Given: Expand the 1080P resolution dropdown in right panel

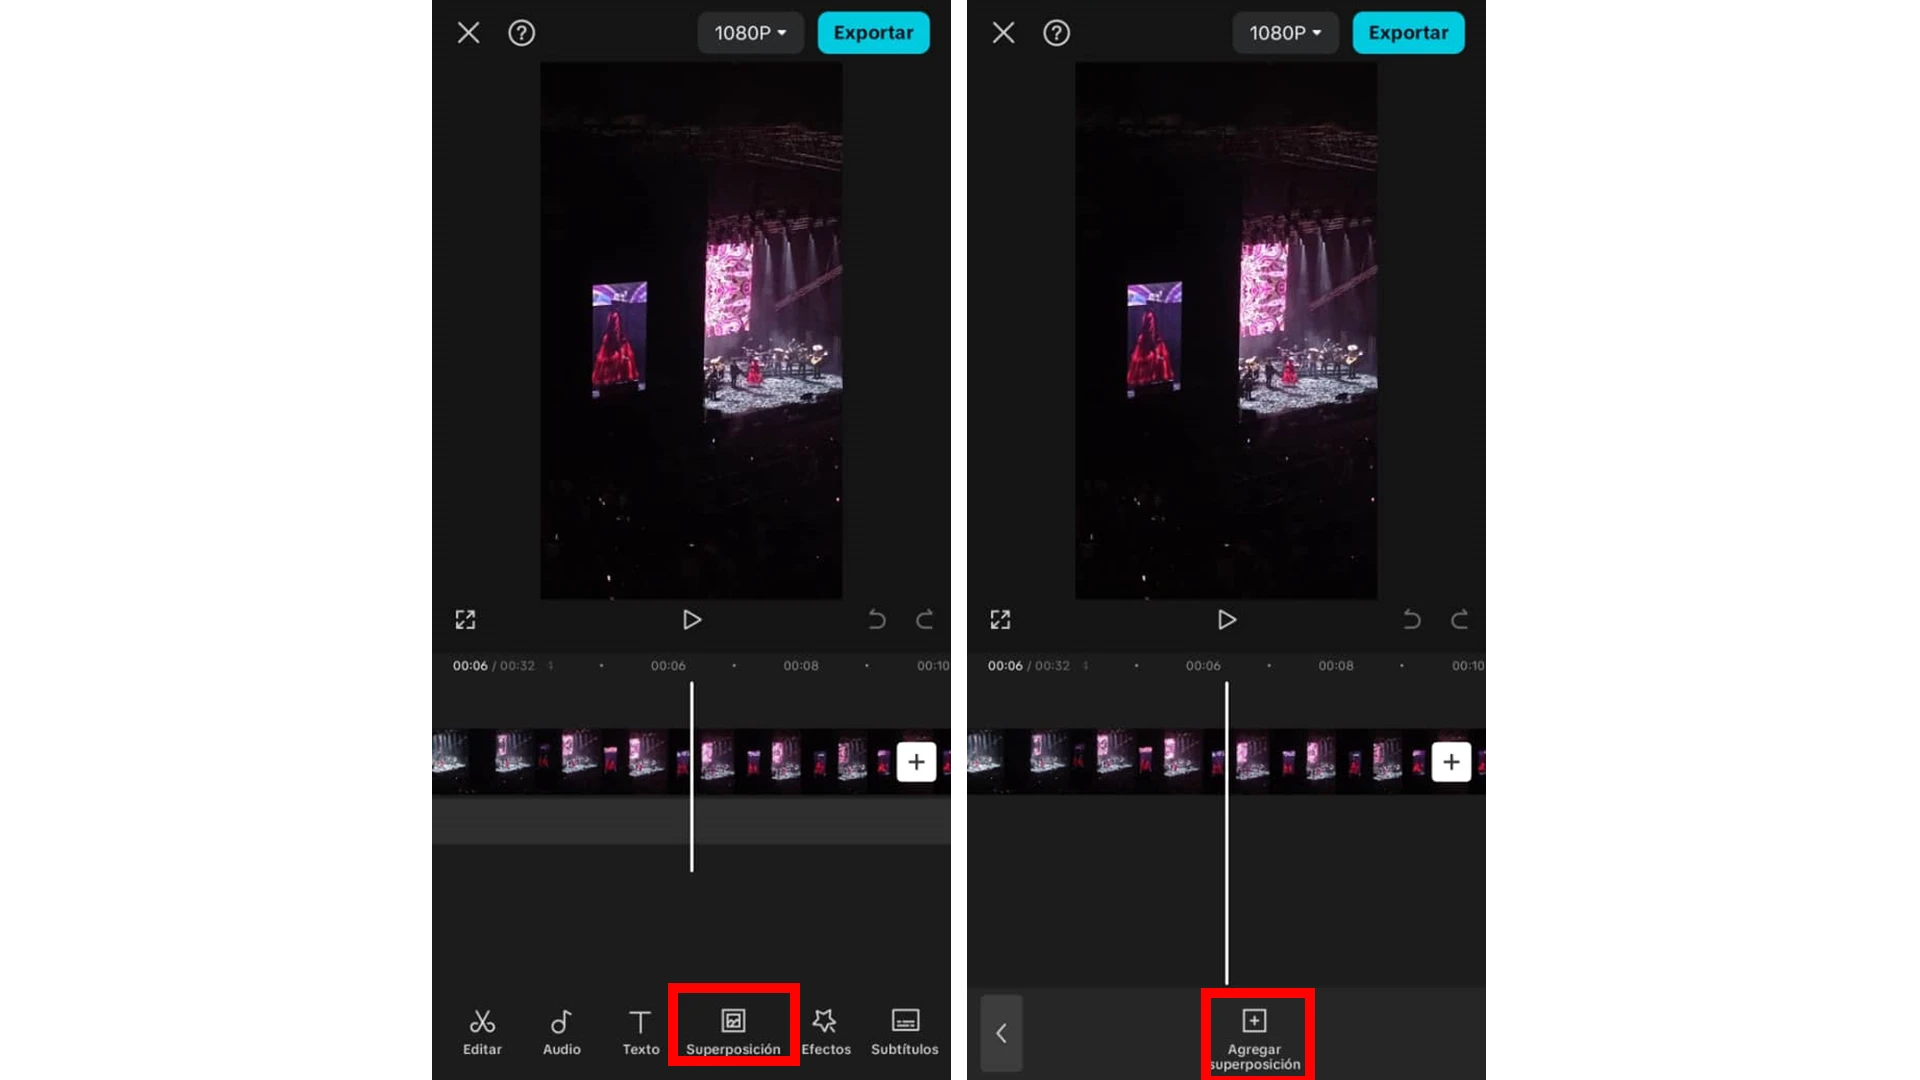Looking at the screenshot, I should coord(1285,33).
